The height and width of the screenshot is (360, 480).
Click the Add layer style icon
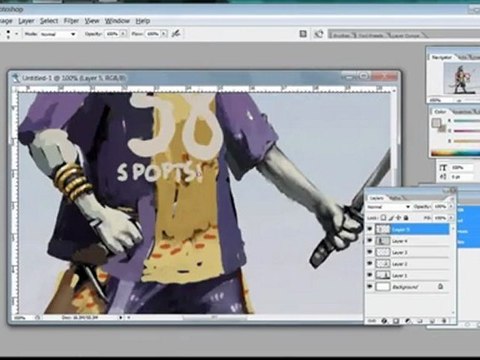pos(384,321)
